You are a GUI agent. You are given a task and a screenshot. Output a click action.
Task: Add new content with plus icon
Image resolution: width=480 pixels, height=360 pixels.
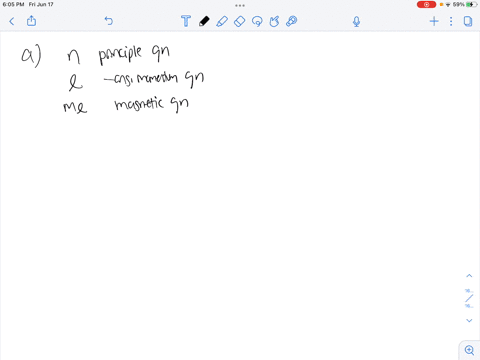434,22
